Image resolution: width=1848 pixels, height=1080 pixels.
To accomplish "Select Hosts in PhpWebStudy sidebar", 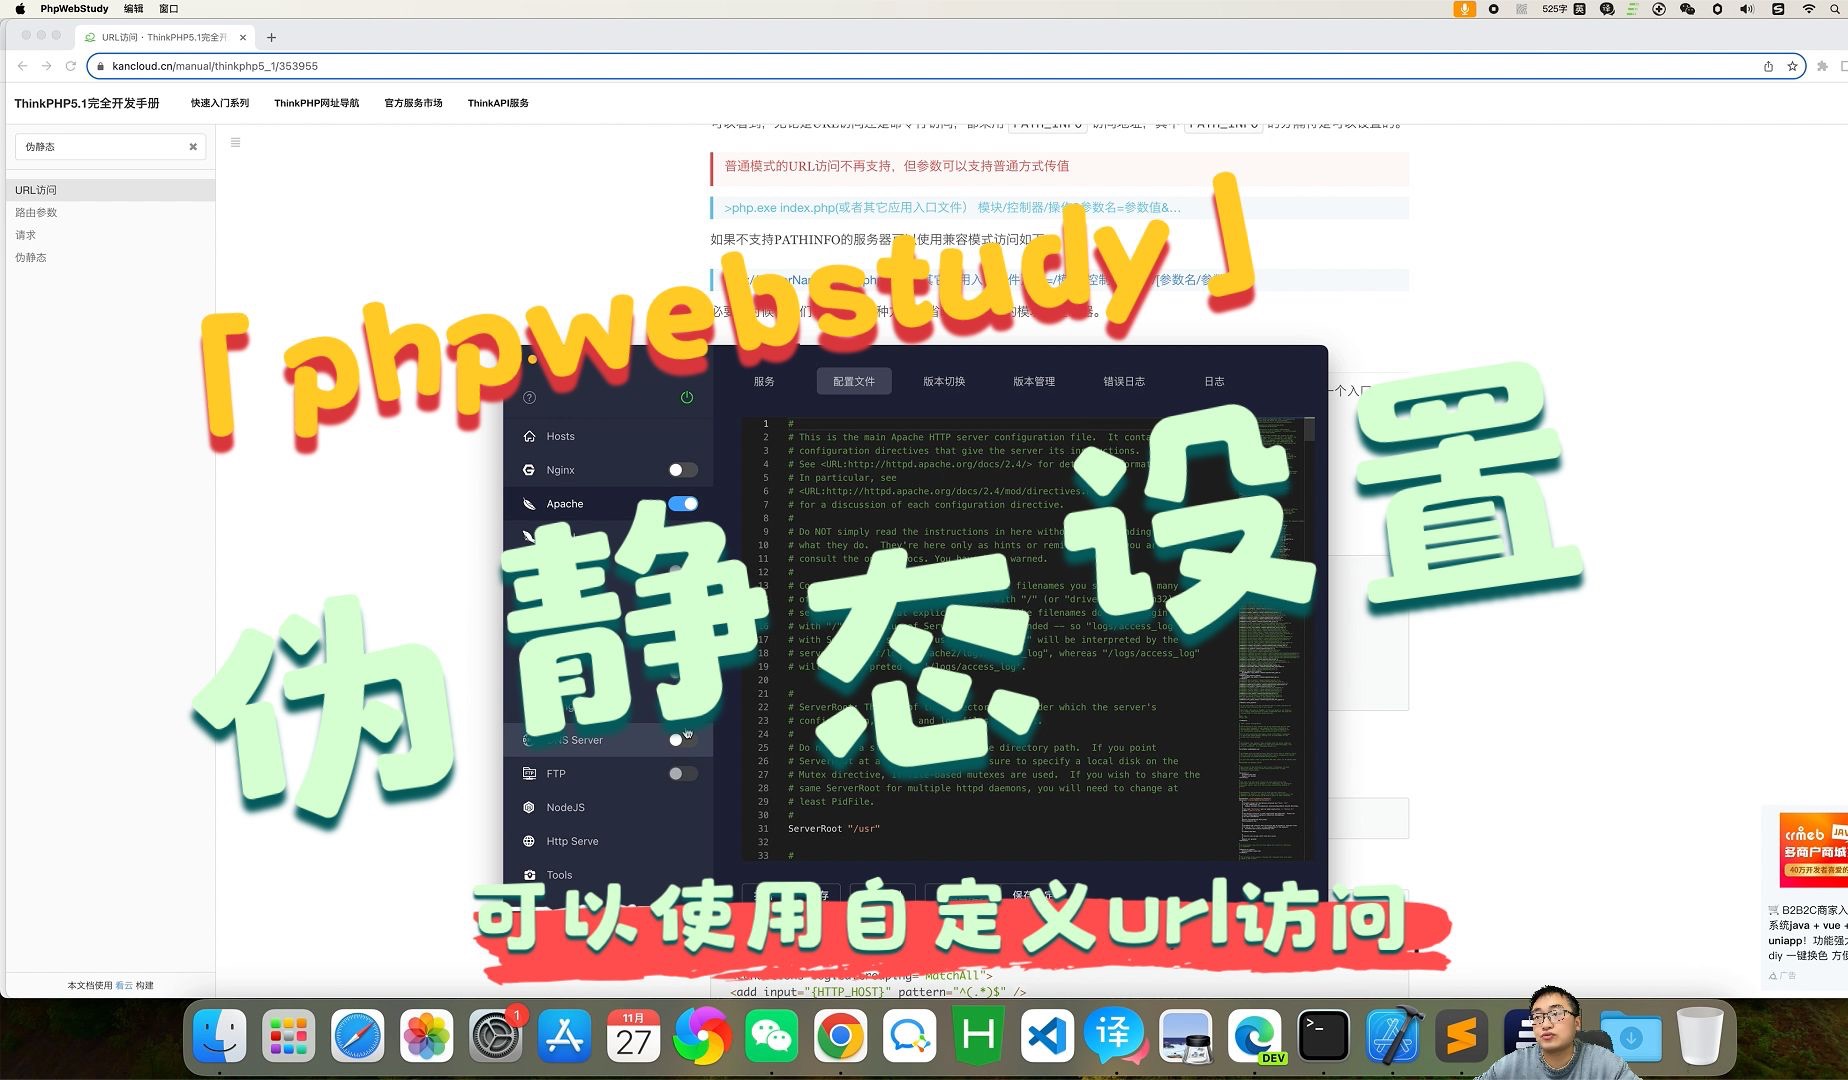I will click(x=608, y=436).
